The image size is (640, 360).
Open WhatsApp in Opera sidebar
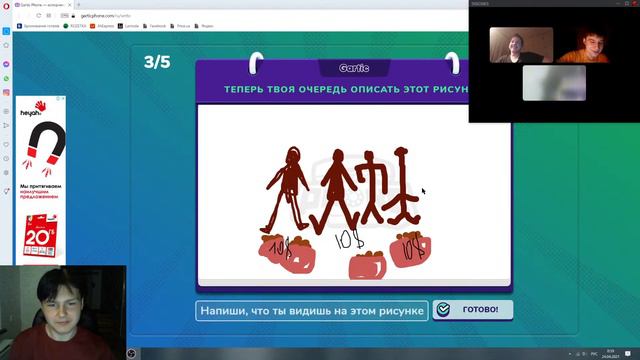click(x=6, y=78)
